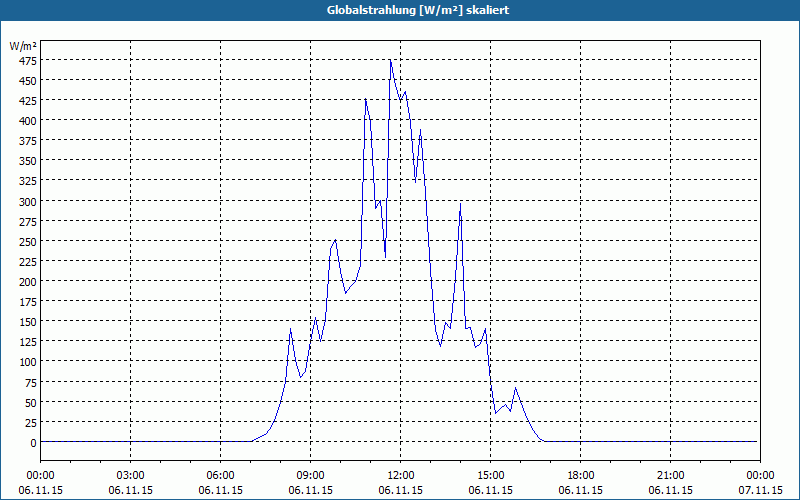This screenshot has height=500, width=800.
Task: Click the chart title 'Globalstrahlung [W/m²] skaliert'
Action: [x=418, y=10]
